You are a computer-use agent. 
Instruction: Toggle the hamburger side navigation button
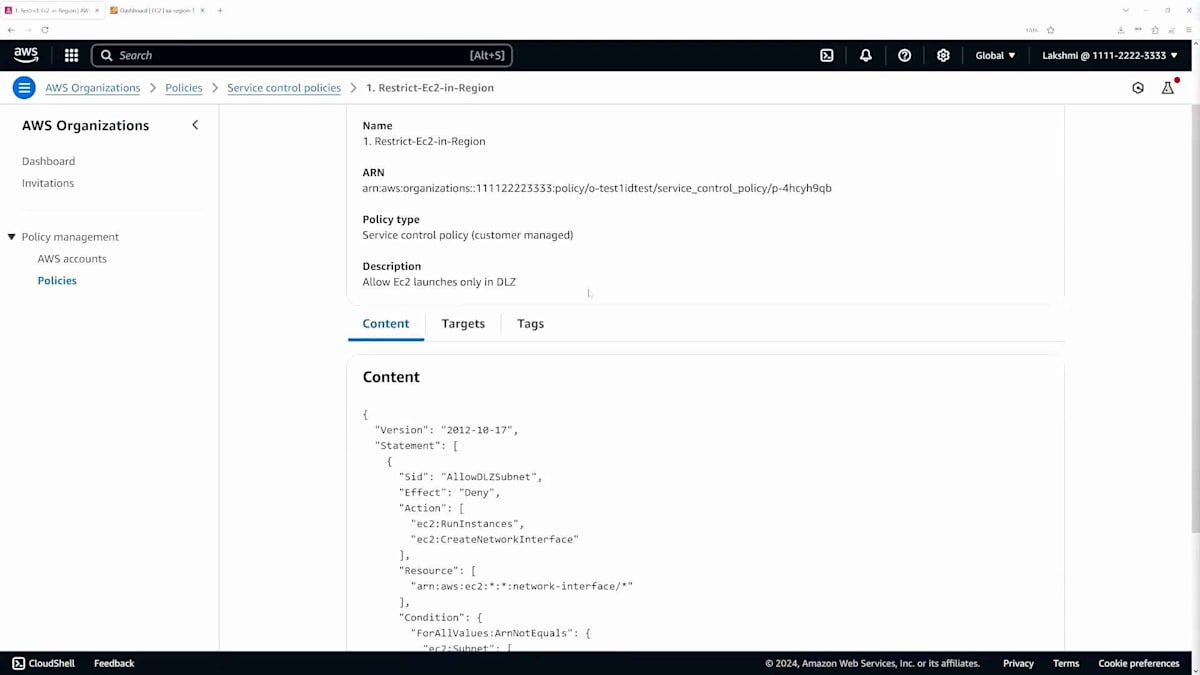coord(24,88)
